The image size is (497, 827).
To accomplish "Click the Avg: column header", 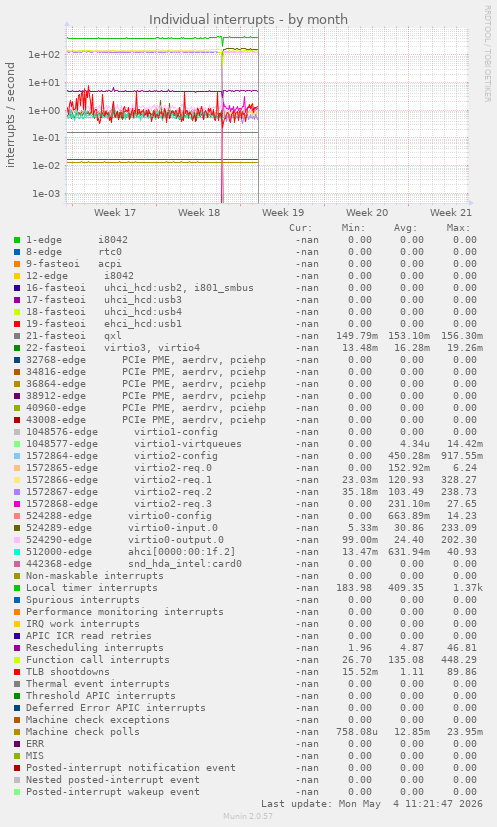I will coord(405,228).
